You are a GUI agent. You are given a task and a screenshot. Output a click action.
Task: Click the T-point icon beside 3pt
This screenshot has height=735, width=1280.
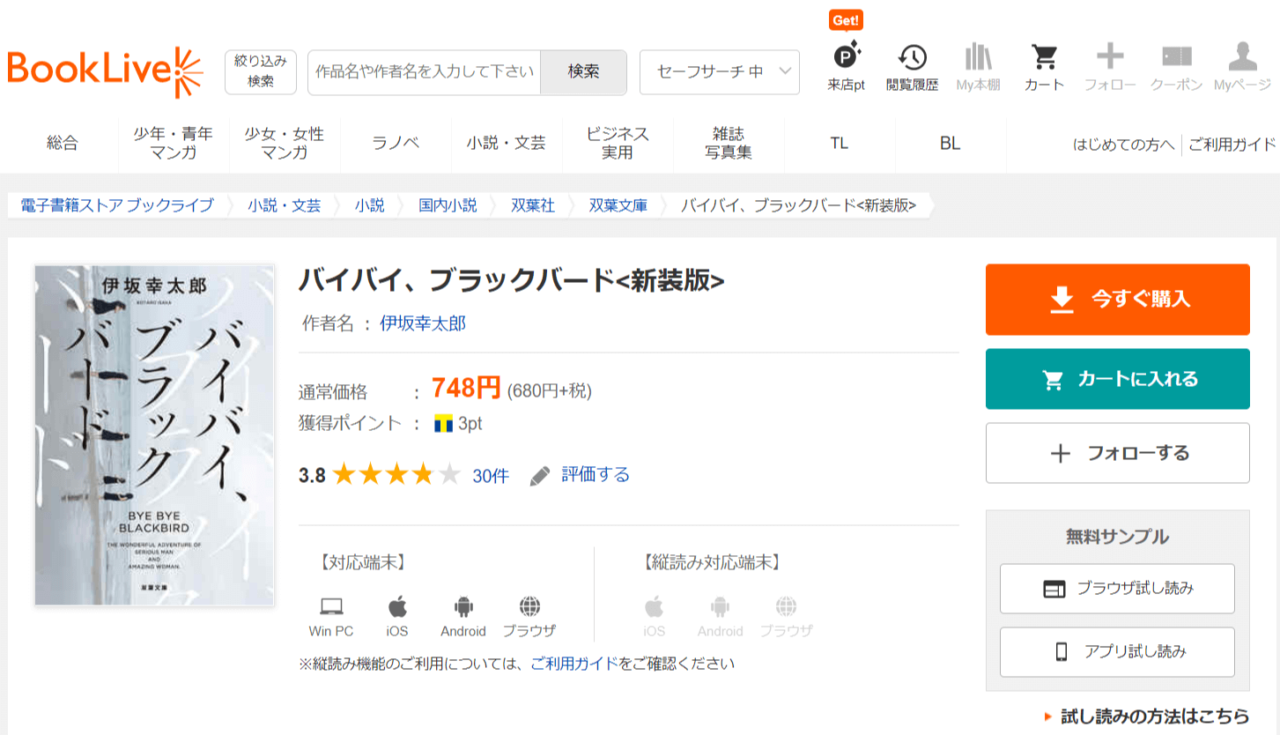(x=444, y=424)
